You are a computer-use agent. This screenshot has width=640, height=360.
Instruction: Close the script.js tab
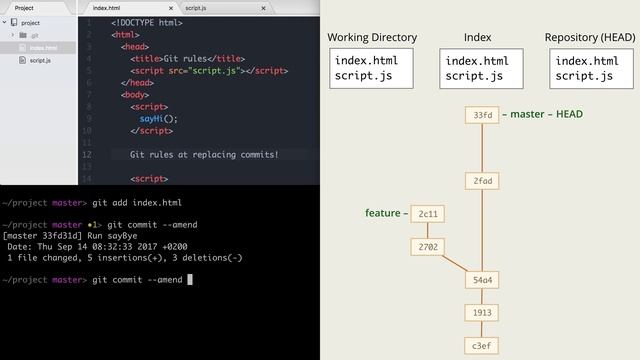pyautogui.click(x=263, y=8)
